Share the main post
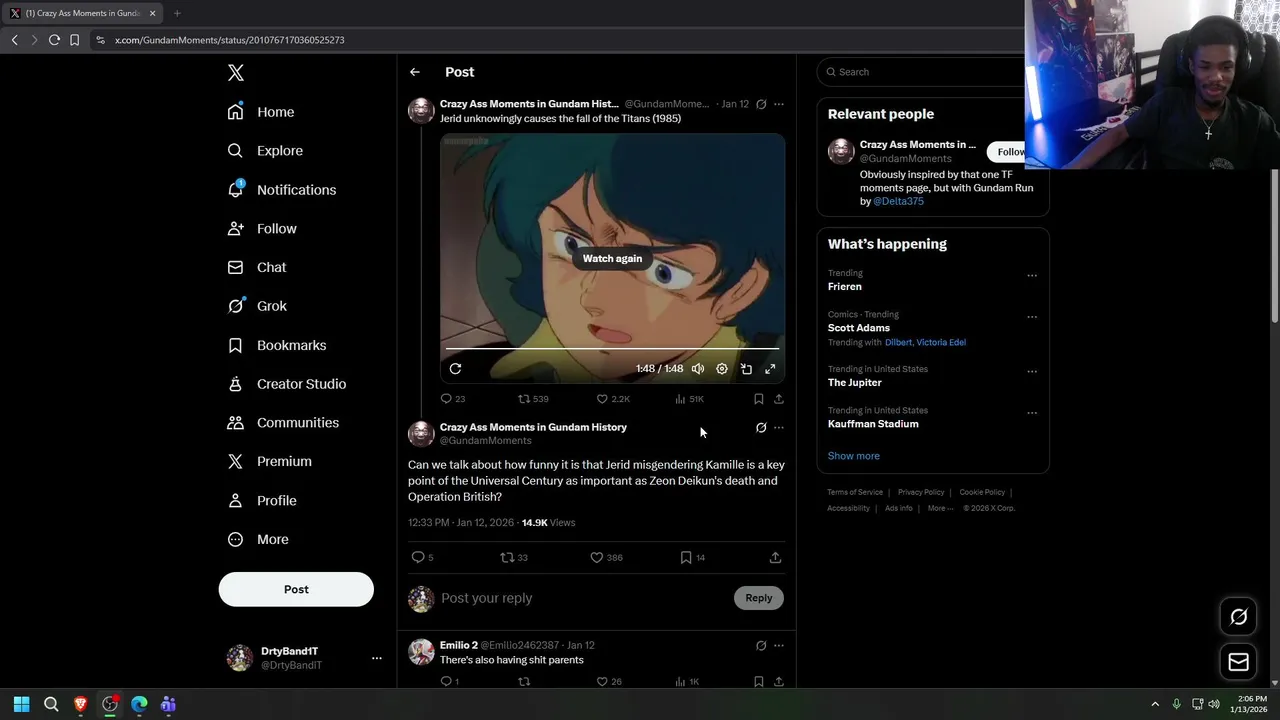 pyautogui.click(x=775, y=557)
